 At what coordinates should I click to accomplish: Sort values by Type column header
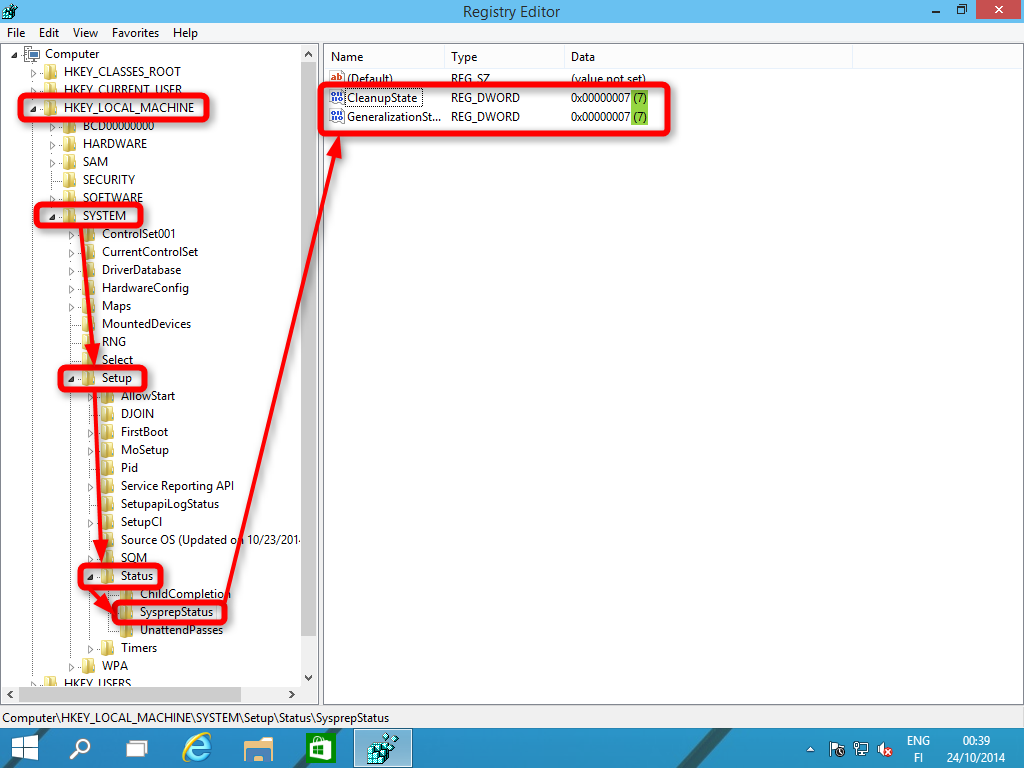pyautogui.click(x=504, y=57)
